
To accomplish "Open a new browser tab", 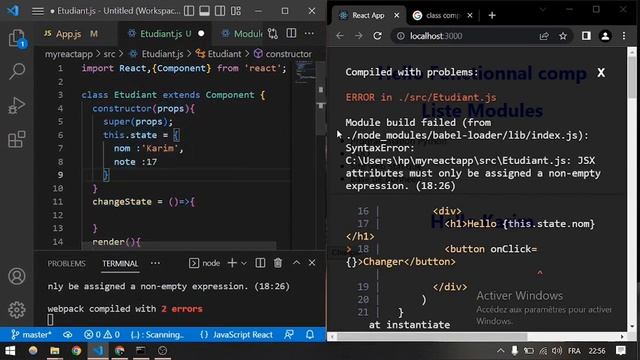I will tap(492, 16).
